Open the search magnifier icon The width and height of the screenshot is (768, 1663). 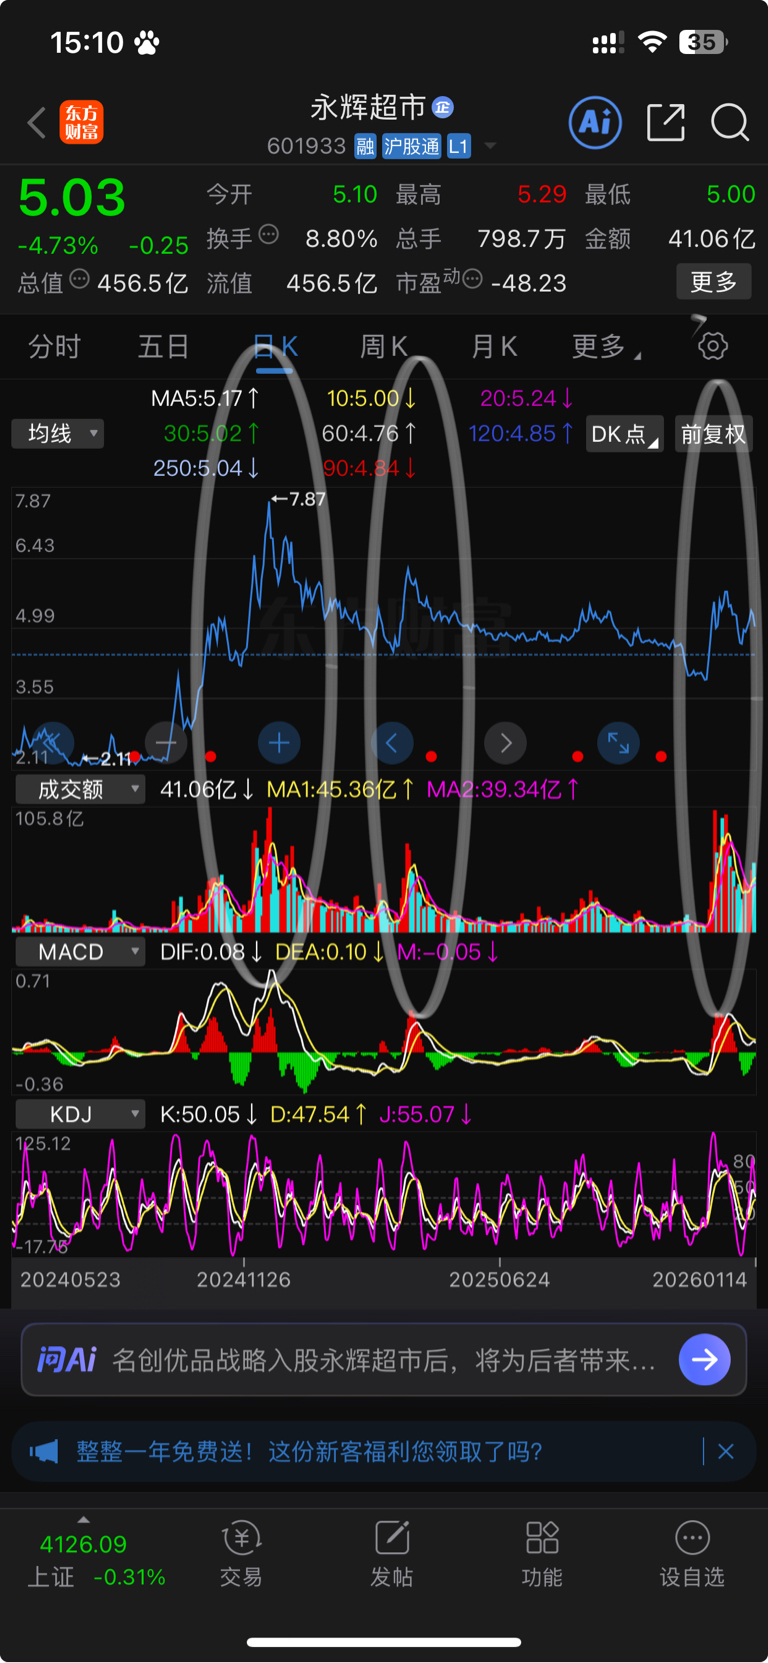[x=730, y=122]
